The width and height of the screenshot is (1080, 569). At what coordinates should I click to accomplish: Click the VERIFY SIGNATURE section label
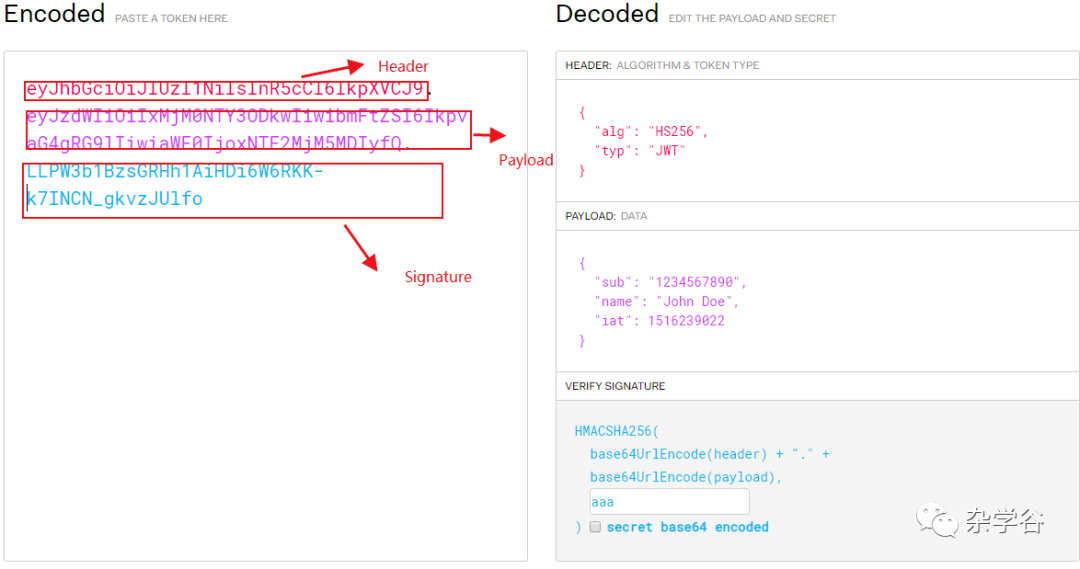coord(615,386)
